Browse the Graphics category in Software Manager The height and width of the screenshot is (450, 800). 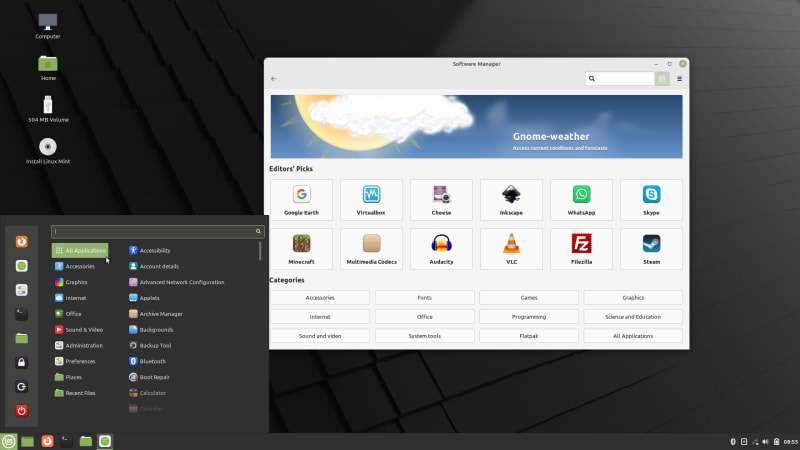click(633, 297)
